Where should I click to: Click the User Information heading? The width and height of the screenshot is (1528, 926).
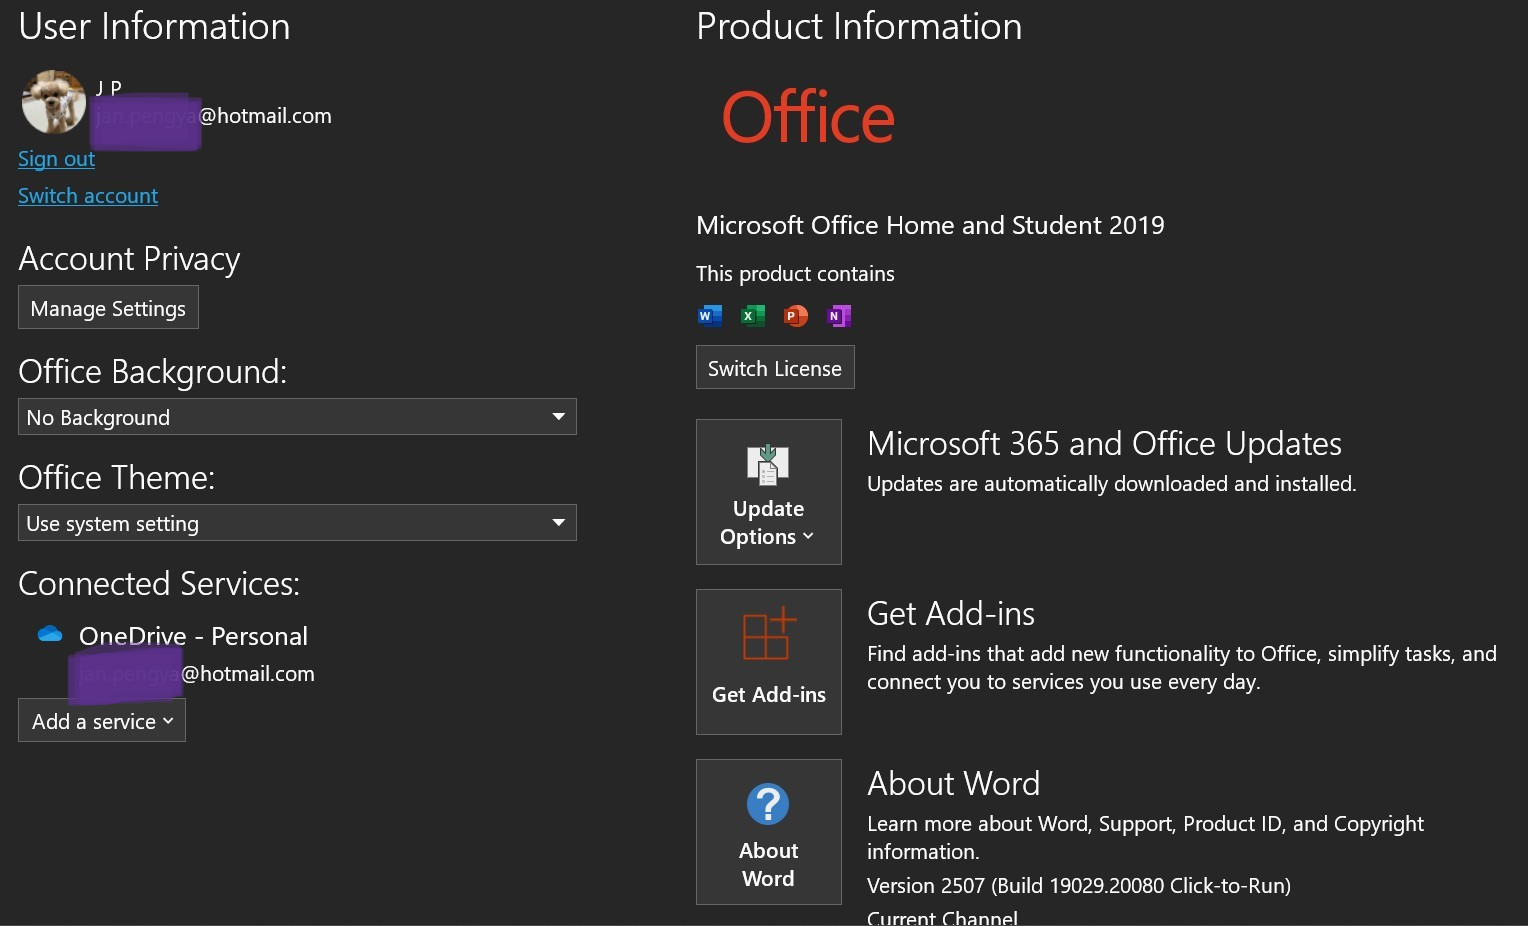[x=154, y=26]
